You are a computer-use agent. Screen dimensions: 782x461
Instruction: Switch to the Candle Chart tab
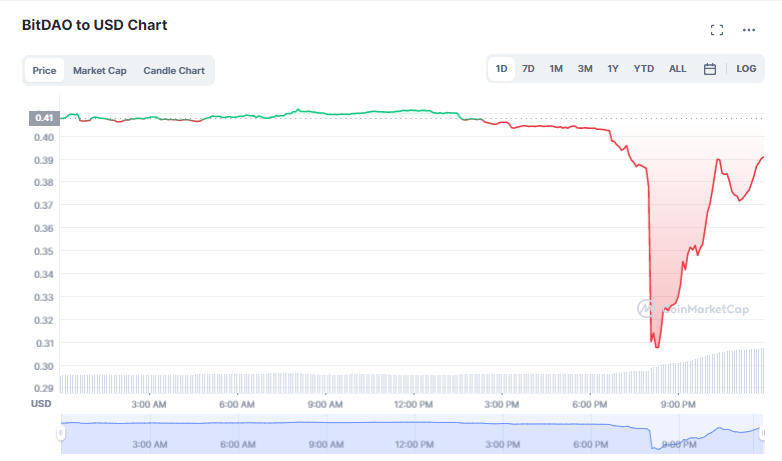click(174, 70)
